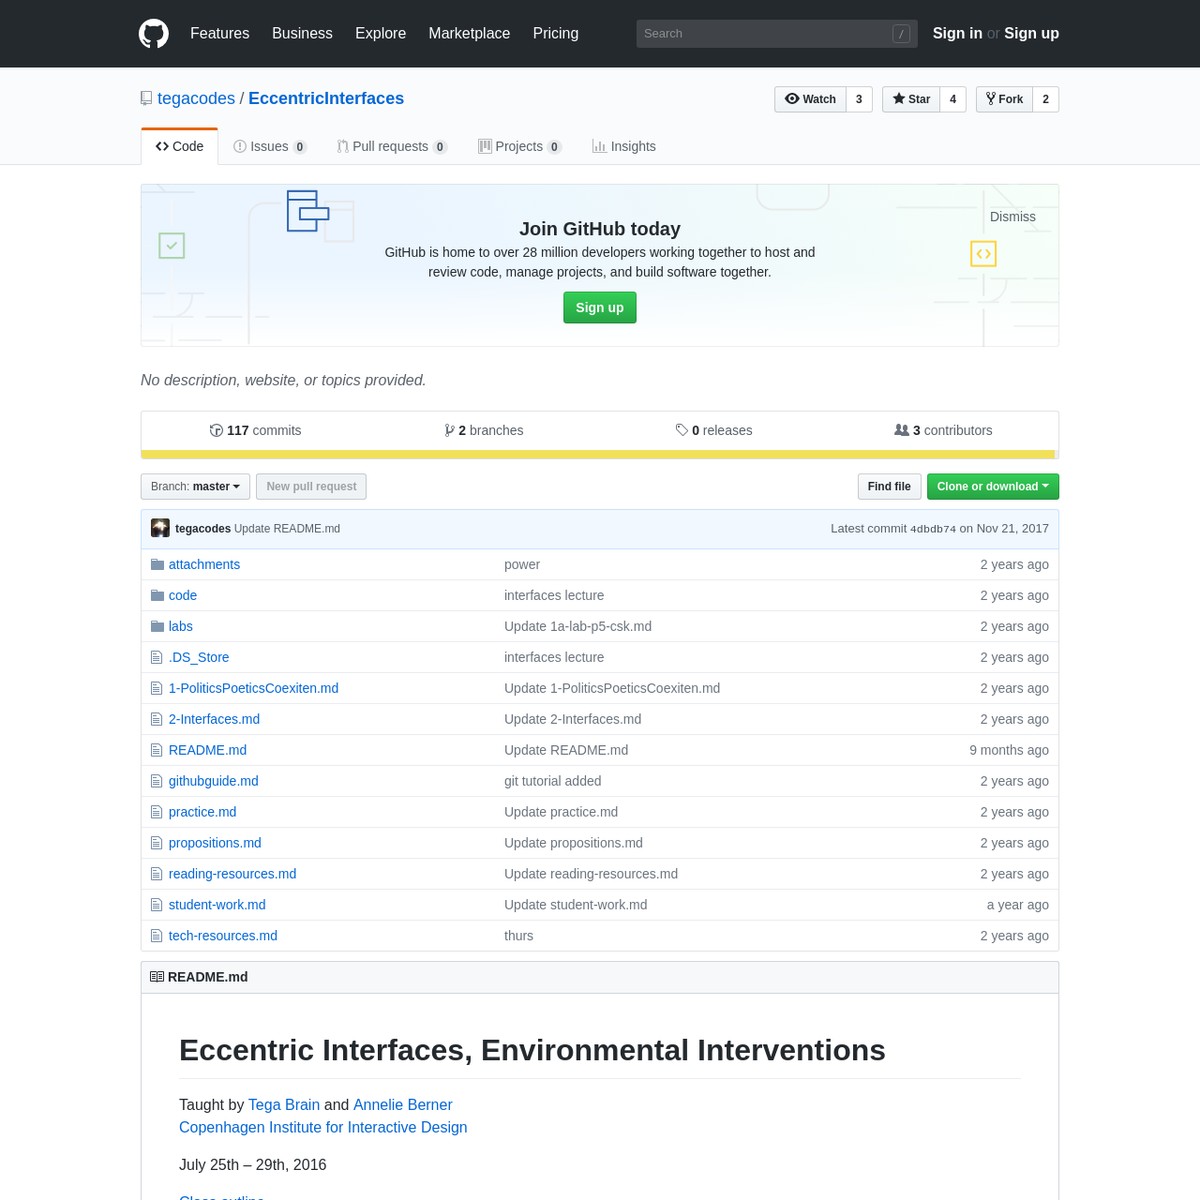This screenshot has width=1200, height=1200.
Task: Click the attachments folder icon
Action: 157,564
